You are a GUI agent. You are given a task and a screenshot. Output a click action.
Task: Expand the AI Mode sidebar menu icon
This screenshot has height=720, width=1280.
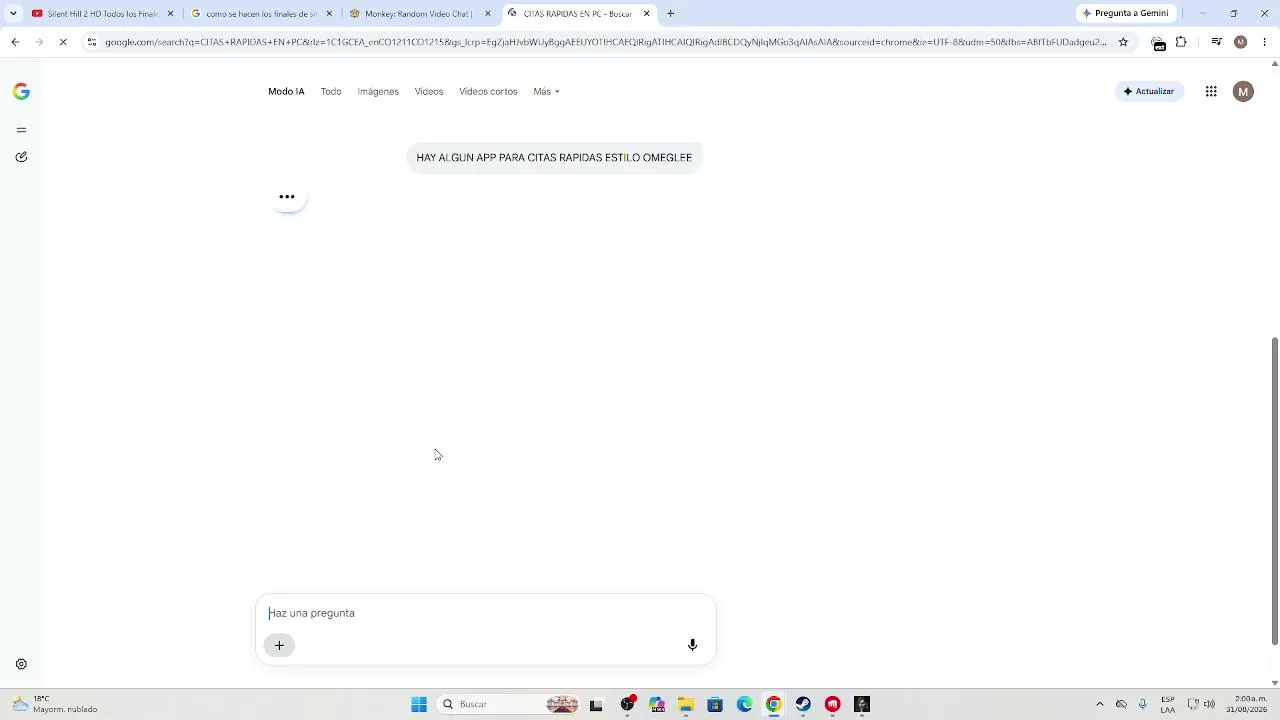[x=21, y=130]
